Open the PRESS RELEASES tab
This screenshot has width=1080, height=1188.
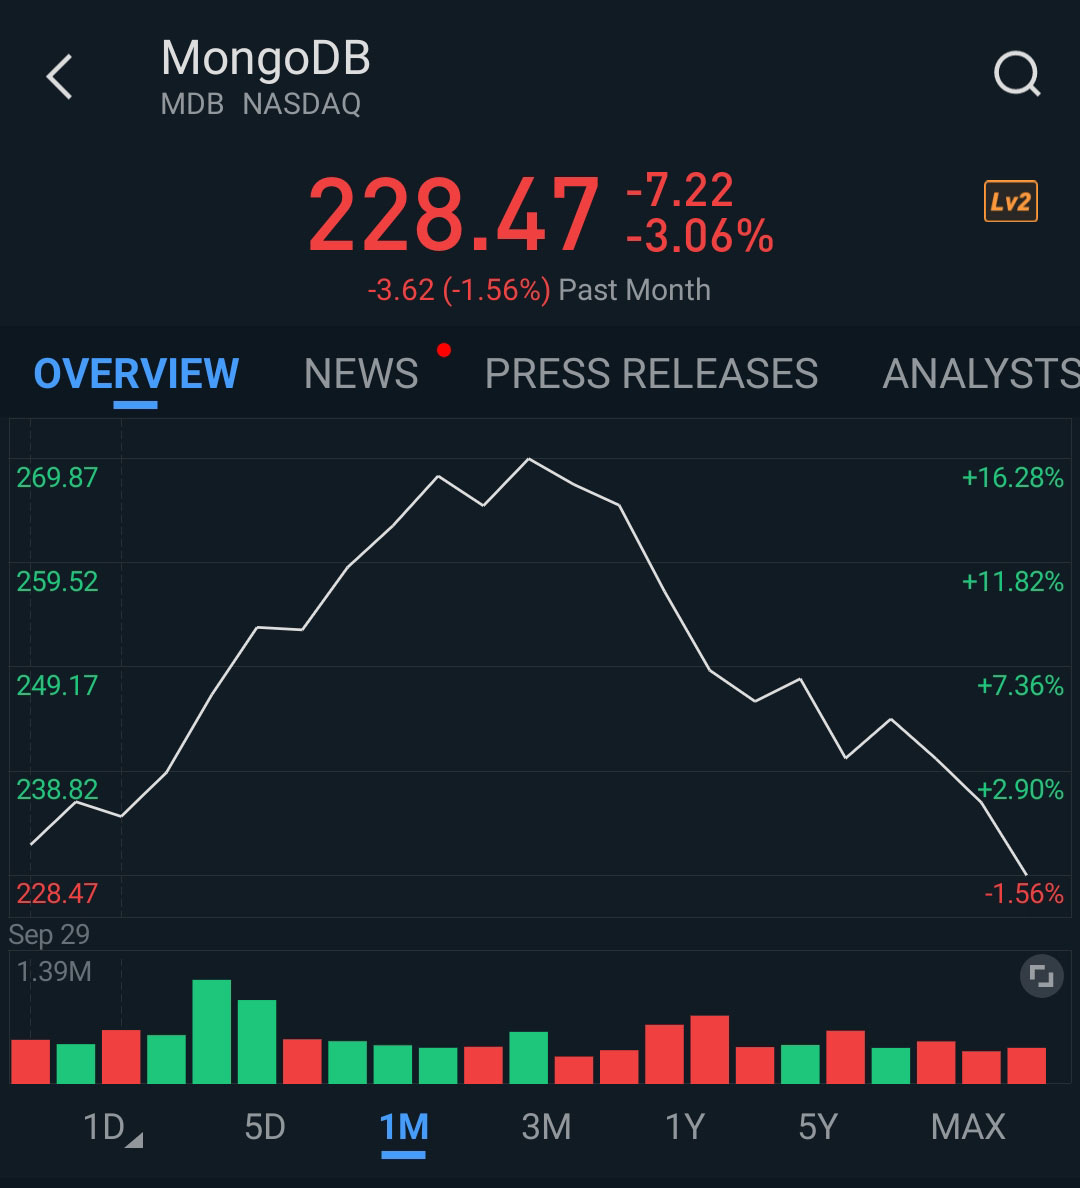click(651, 374)
